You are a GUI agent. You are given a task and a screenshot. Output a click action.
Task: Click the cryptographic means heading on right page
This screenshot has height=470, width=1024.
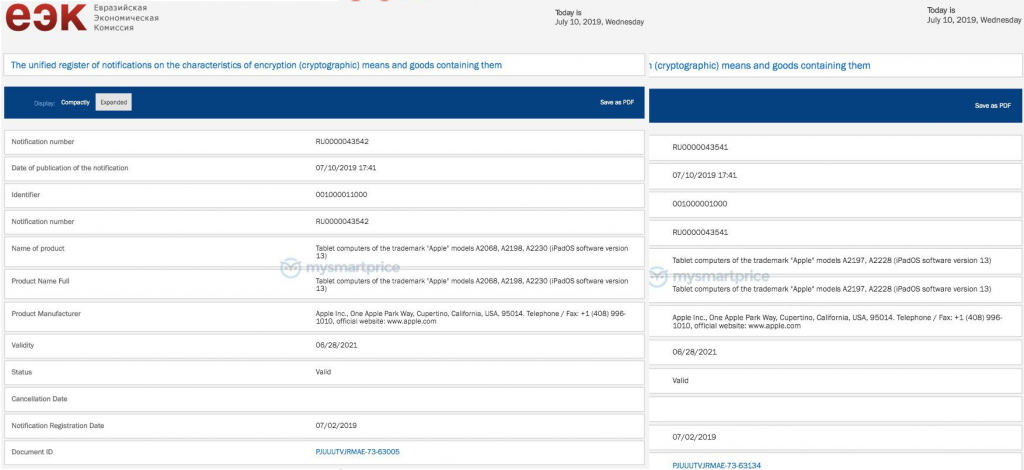tap(760, 65)
